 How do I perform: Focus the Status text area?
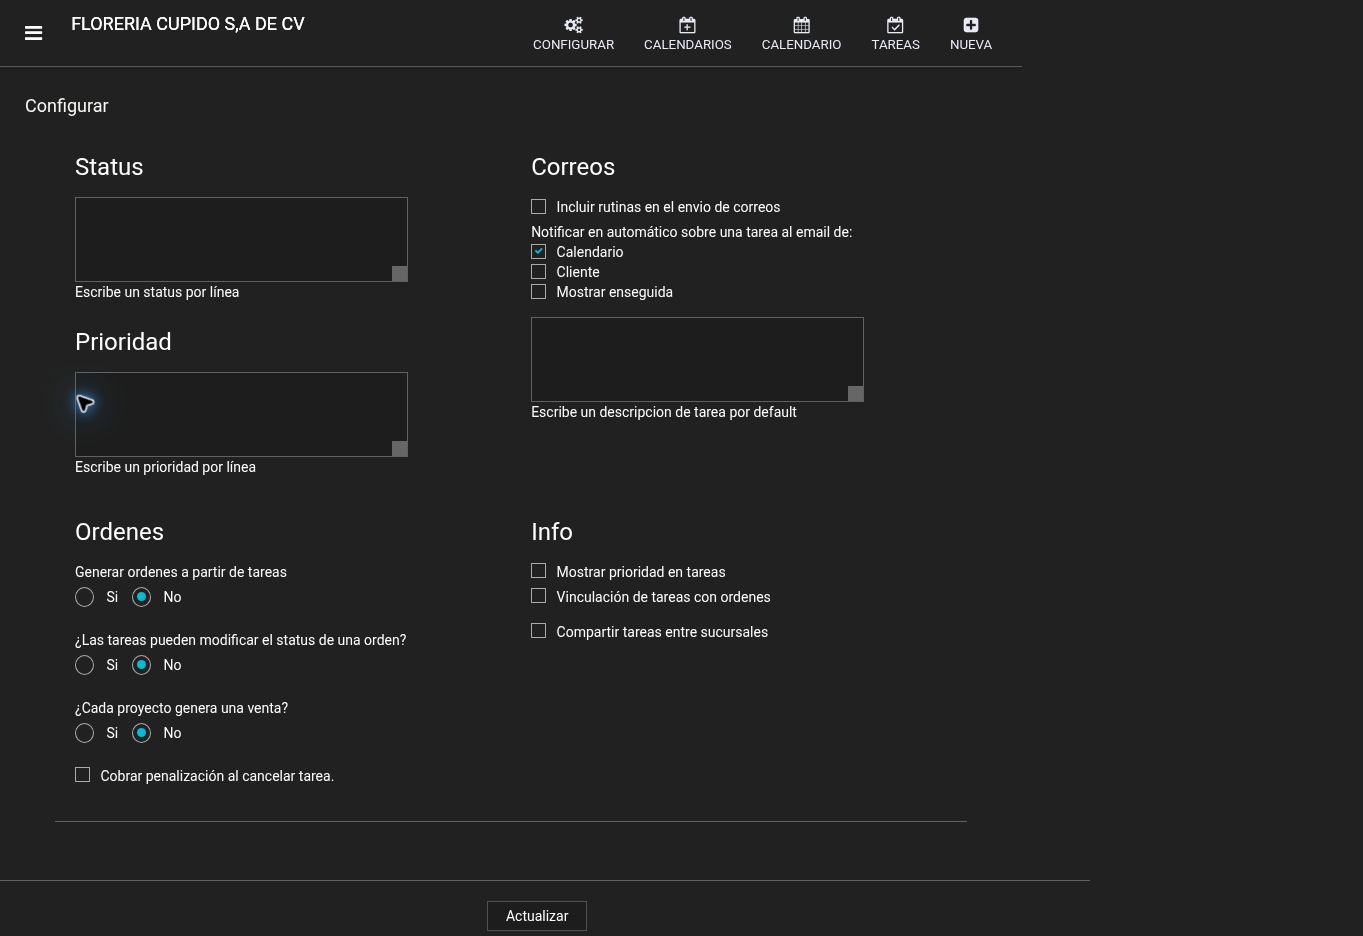[241, 239]
